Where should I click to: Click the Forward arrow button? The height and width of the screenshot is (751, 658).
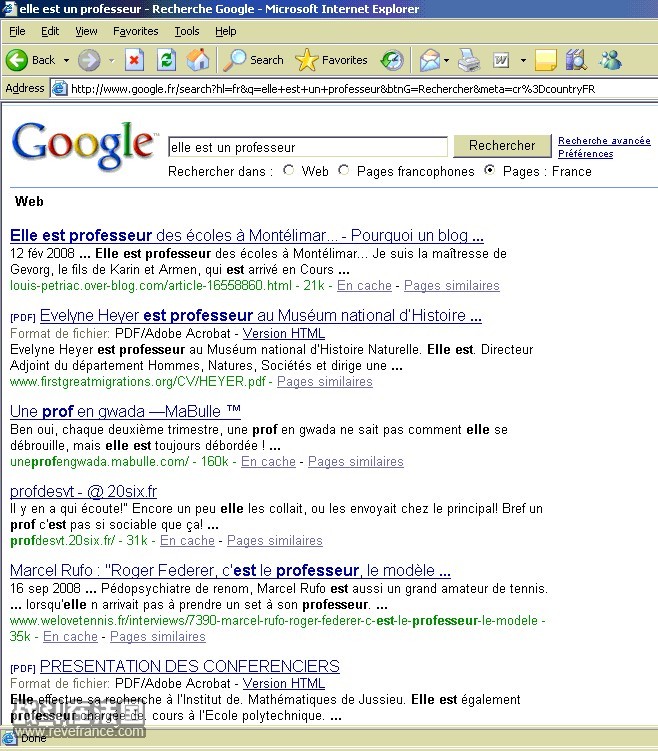89,60
